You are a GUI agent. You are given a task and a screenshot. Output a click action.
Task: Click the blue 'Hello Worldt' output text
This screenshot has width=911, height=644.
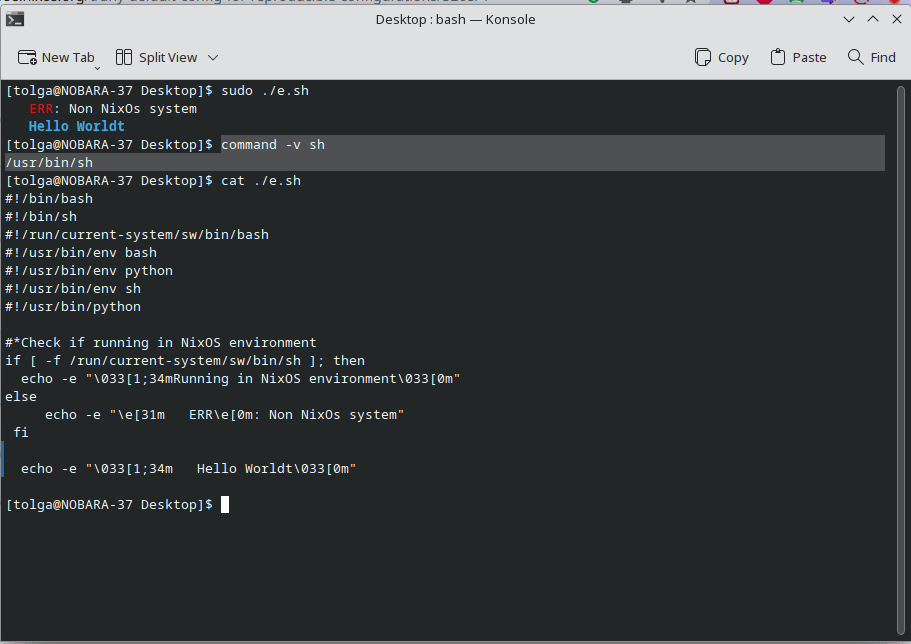click(x=76, y=126)
